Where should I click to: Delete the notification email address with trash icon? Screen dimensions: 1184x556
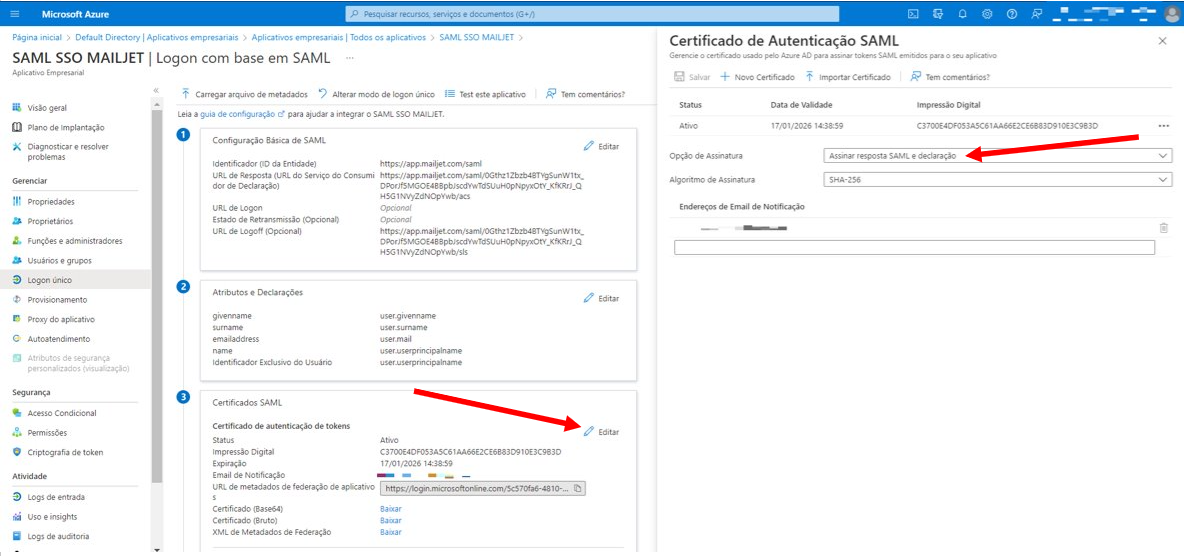pyautogui.click(x=1163, y=227)
